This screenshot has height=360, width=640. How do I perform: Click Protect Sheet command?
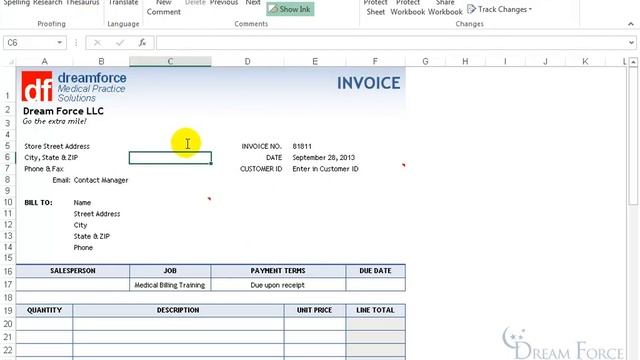coord(376,7)
